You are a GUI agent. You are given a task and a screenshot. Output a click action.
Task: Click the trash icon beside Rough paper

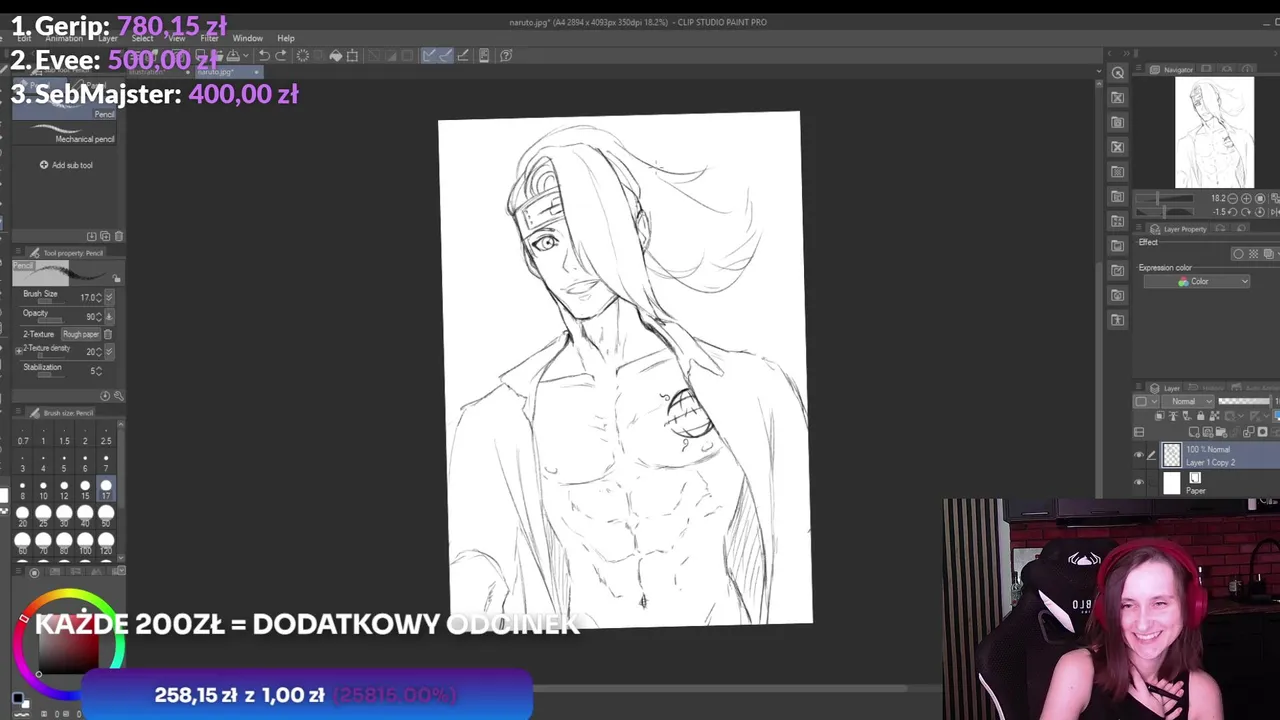point(108,334)
